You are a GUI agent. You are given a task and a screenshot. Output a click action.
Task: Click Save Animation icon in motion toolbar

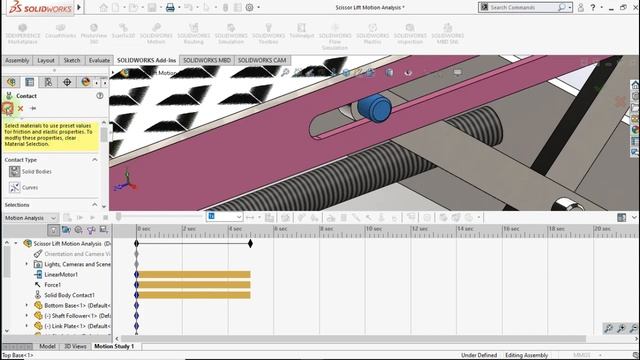coord(270,218)
